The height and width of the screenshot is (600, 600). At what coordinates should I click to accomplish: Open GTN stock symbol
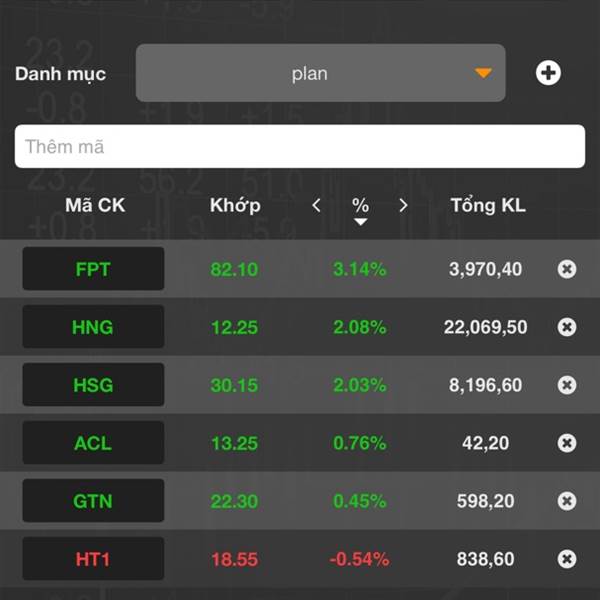click(x=93, y=501)
